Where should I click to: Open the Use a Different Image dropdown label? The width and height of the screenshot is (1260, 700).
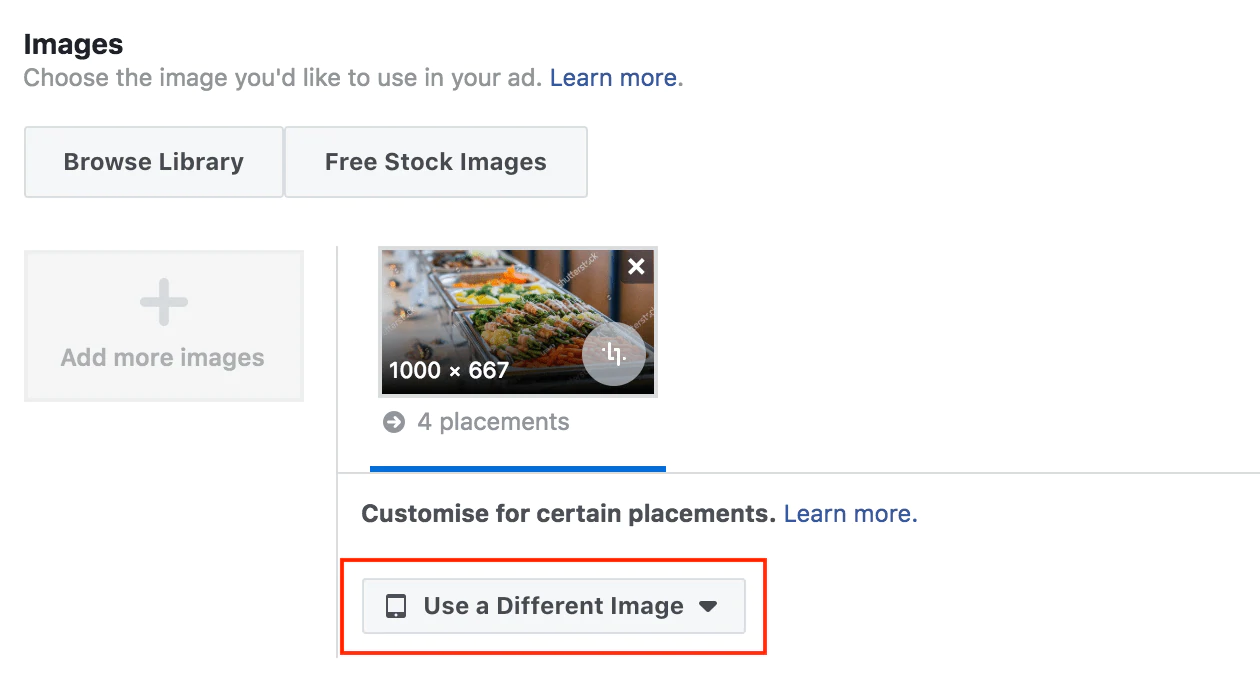pyautogui.click(x=553, y=606)
